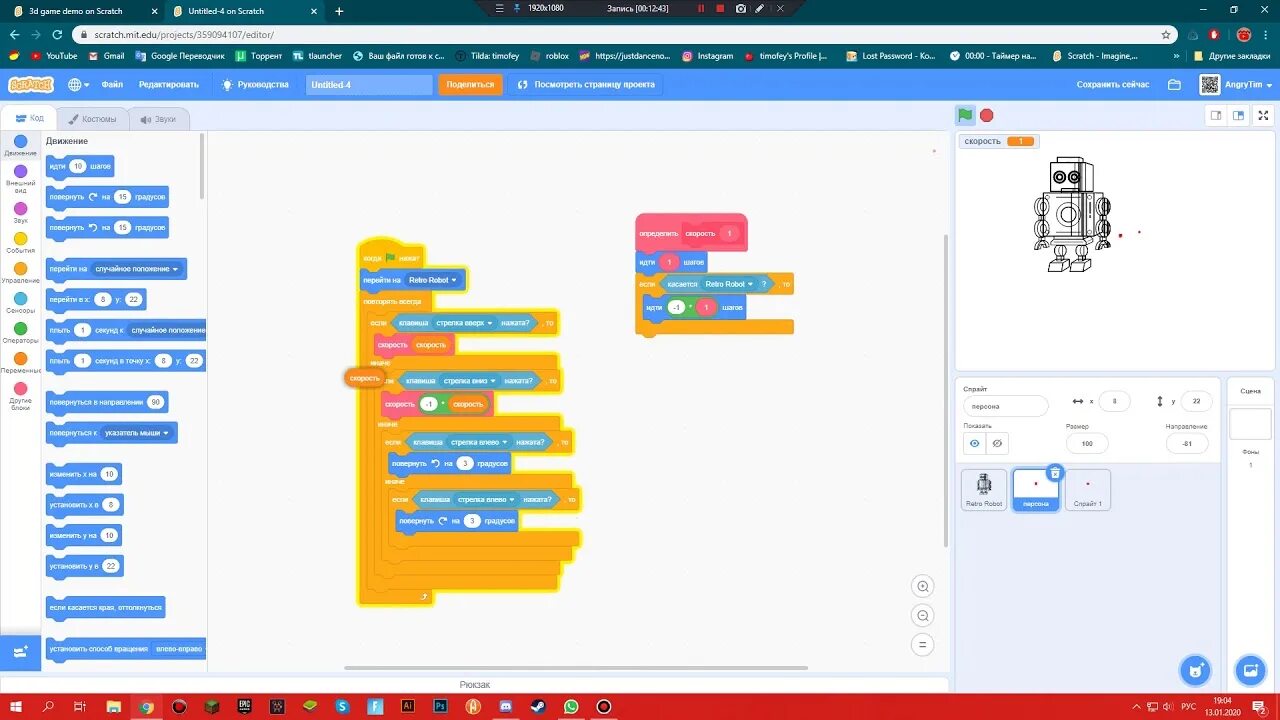Click the choose a sprite button

1194,670
